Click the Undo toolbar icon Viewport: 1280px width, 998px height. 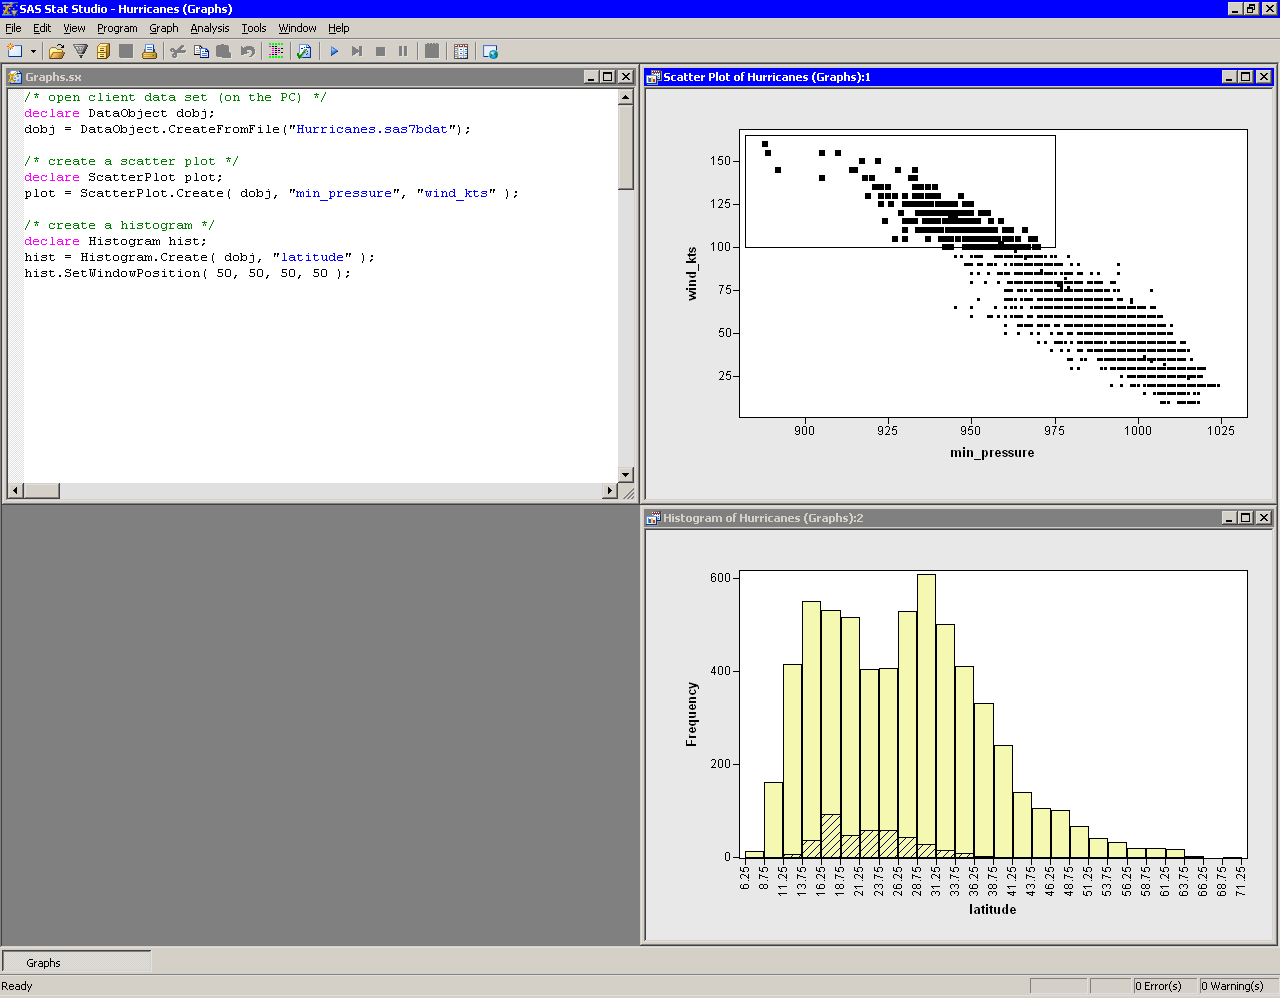click(x=247, y=51)
